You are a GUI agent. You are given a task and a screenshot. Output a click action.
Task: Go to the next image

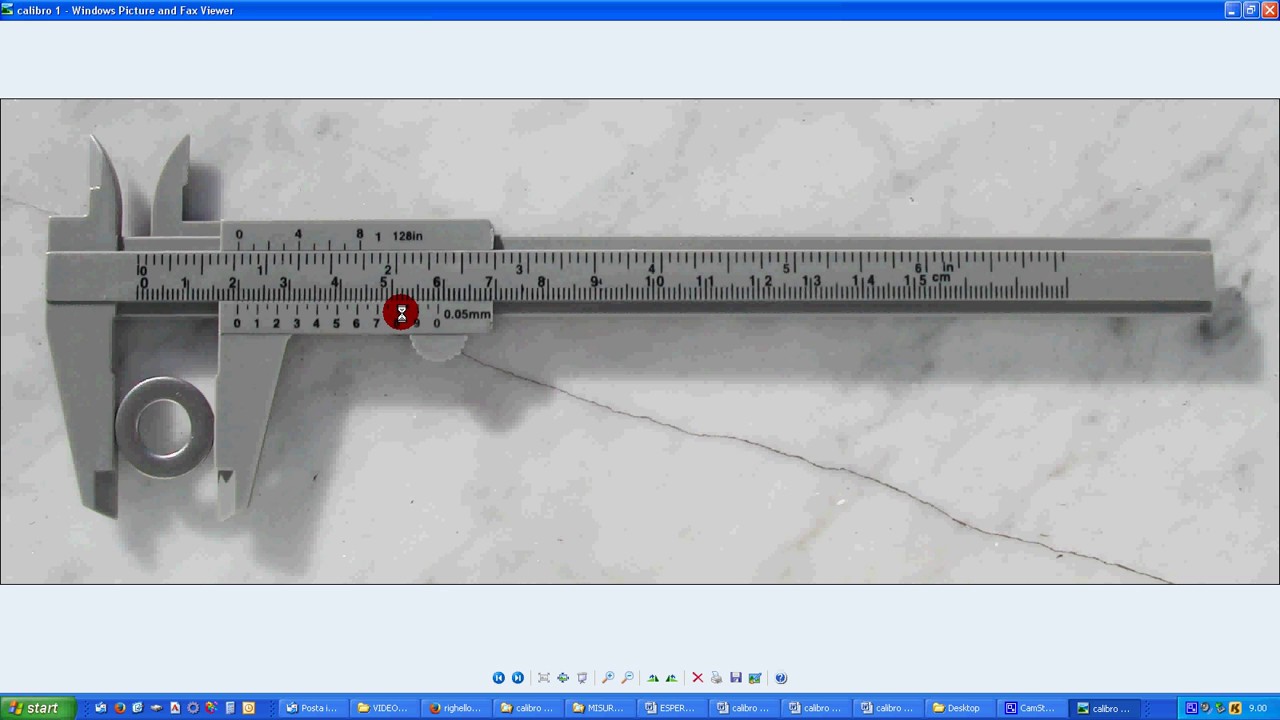click(517, 678)
